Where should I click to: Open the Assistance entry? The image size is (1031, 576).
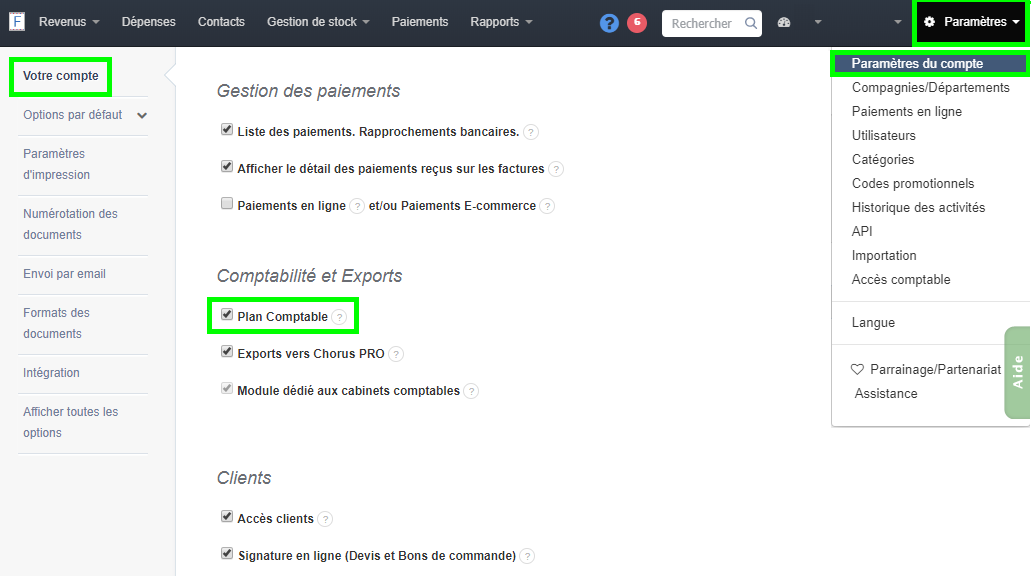pos(886,393)
